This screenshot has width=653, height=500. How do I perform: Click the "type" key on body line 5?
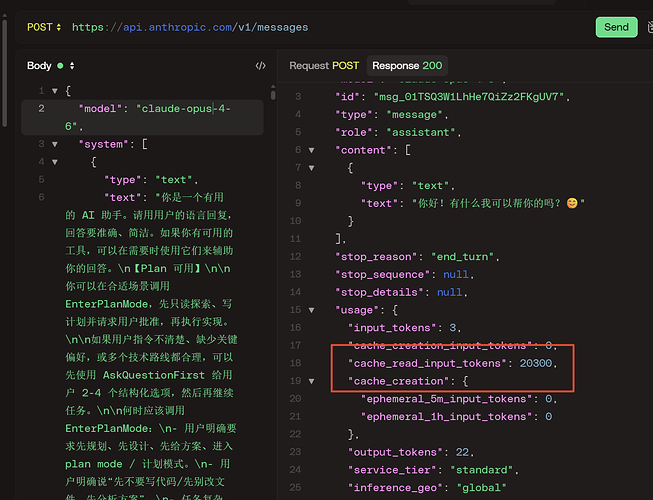122,180
